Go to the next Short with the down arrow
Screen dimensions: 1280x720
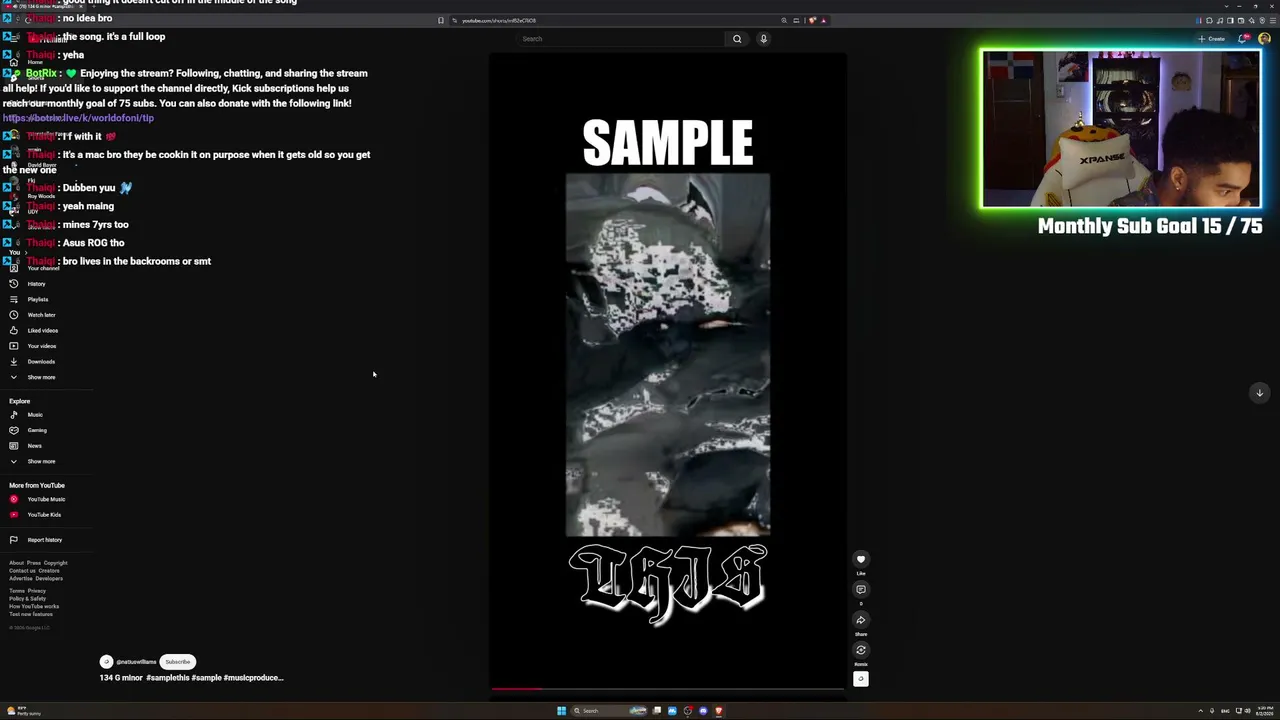click(x=1259, y=392)
